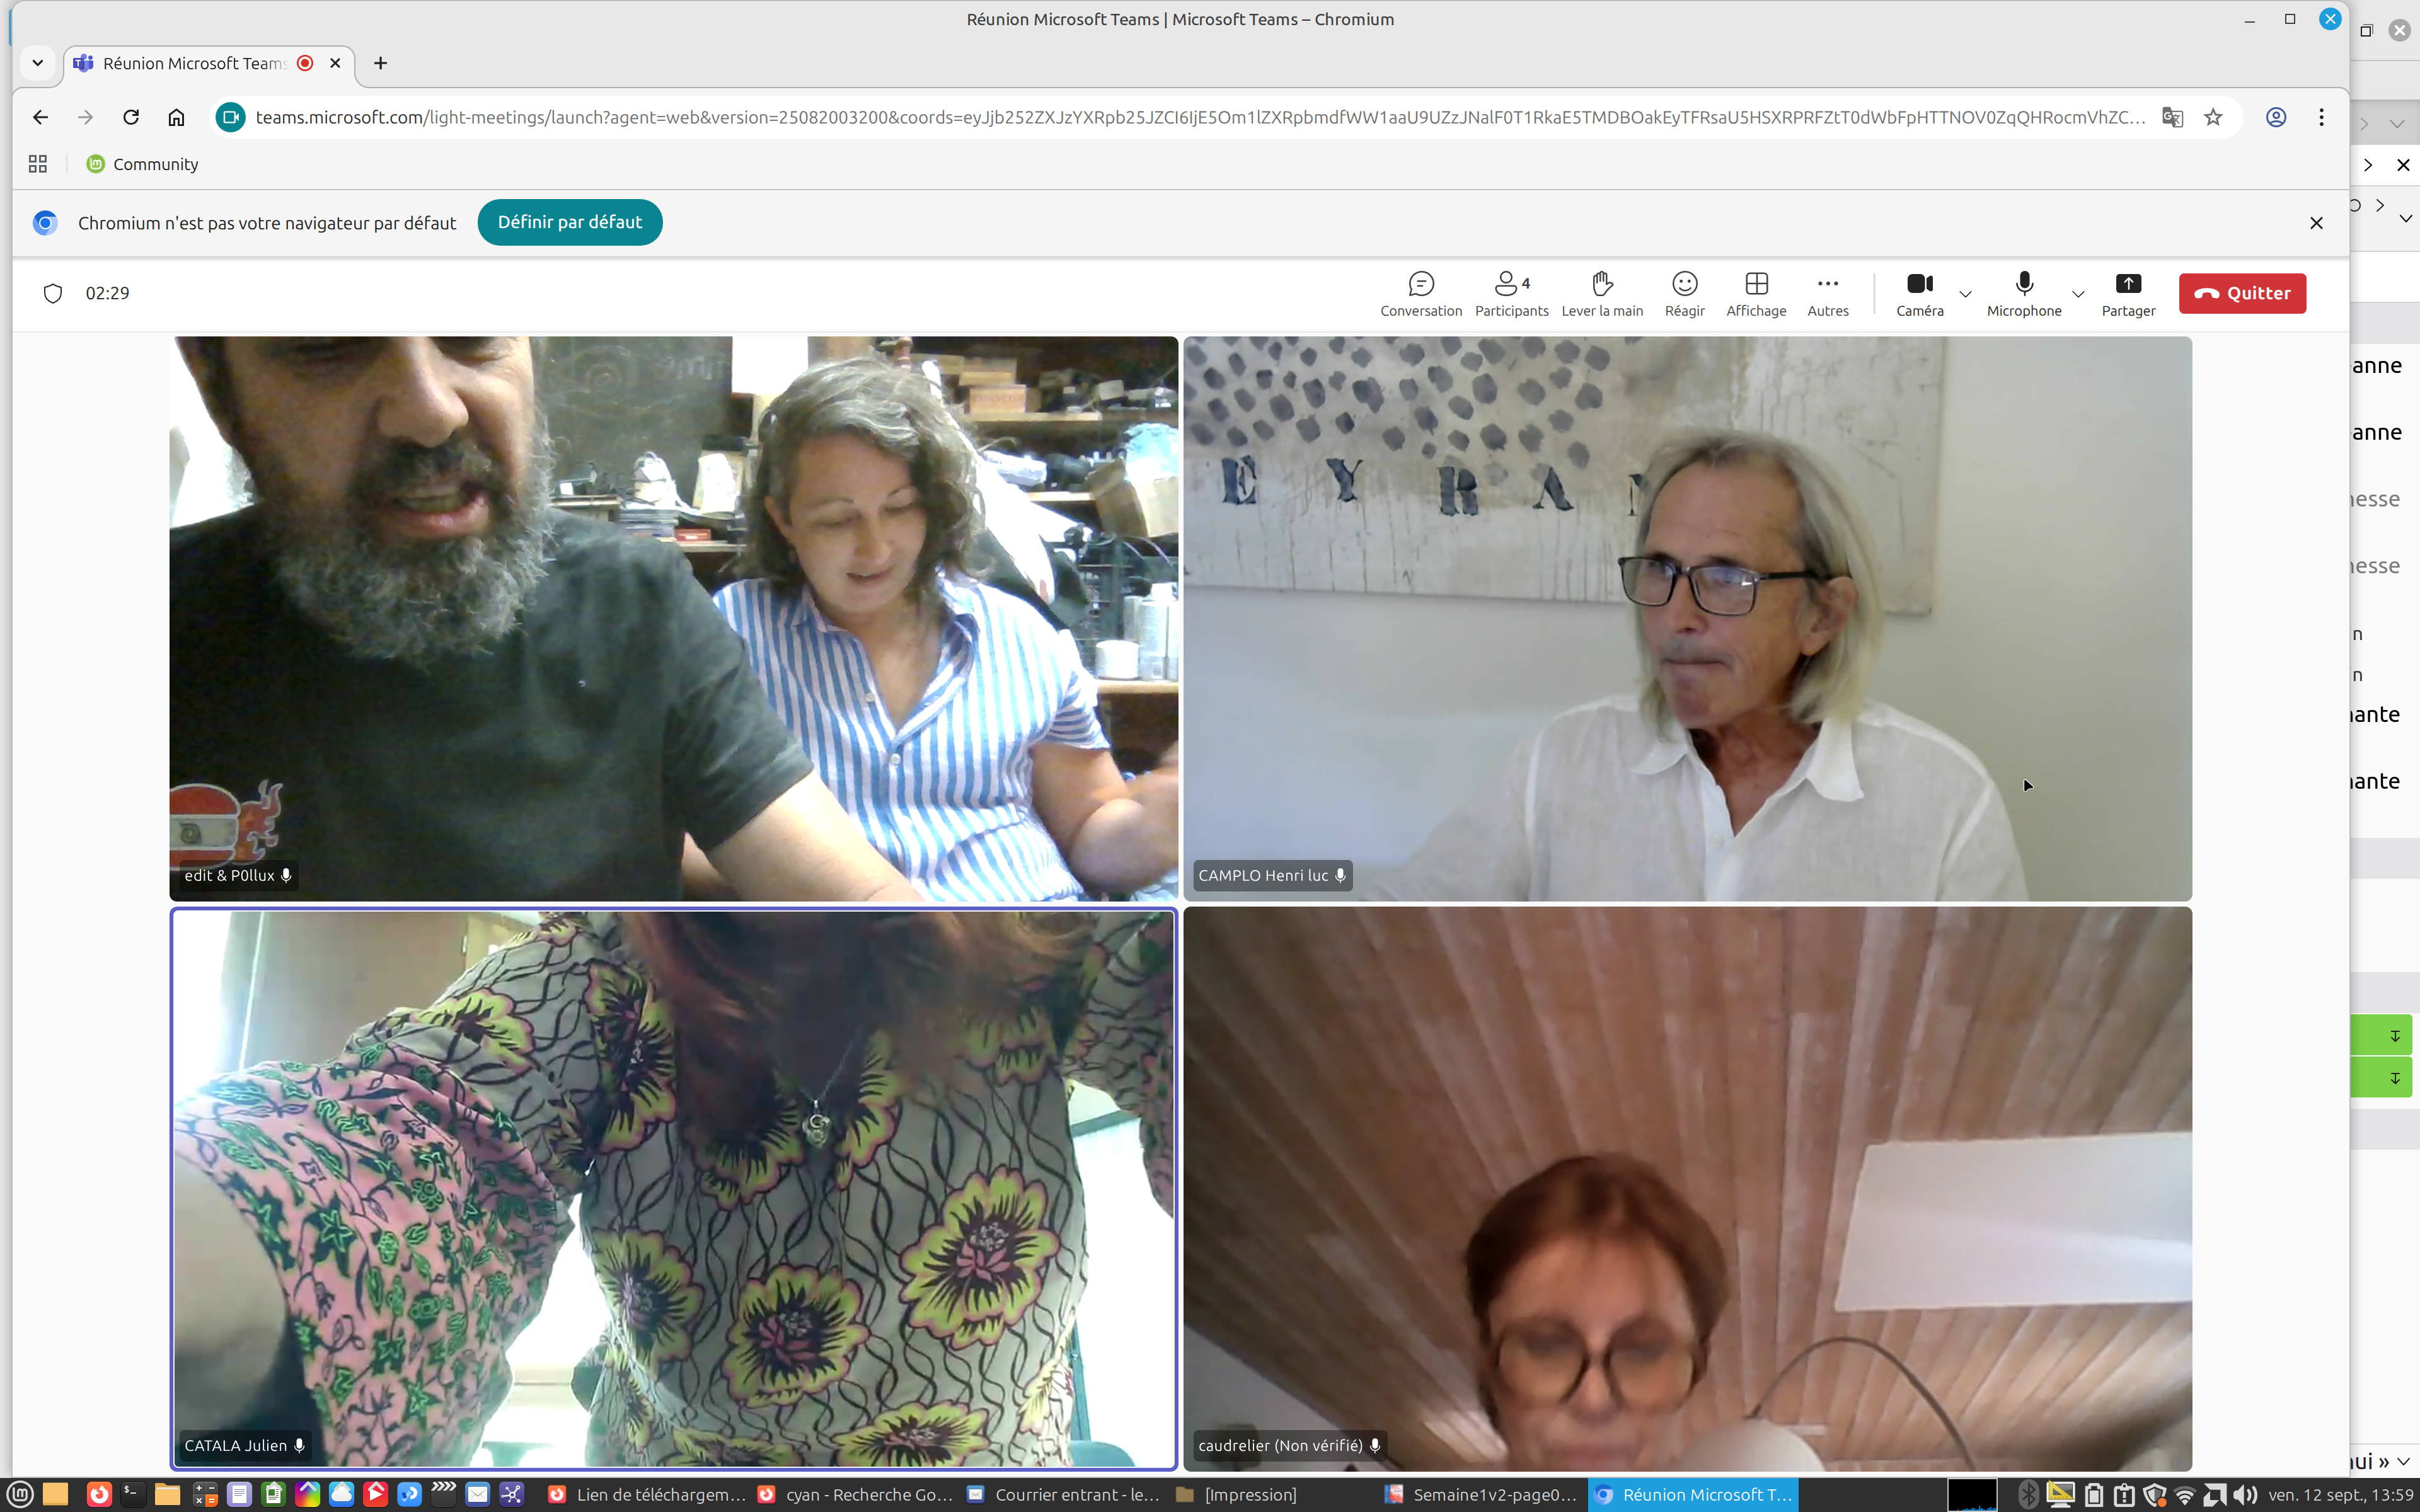
Task: Open the Autres more options menu
Action: pyautogui.click(x=1827, y=294)
